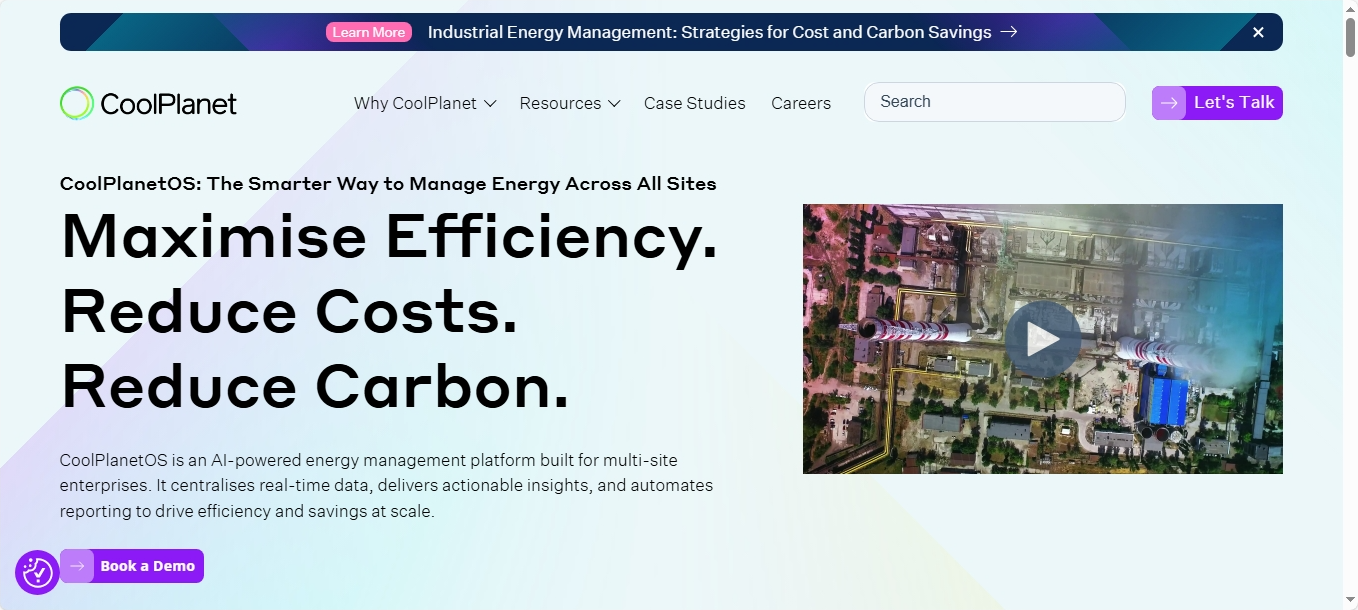Click the Reduce Carbon heading line
The image size is (1358, 610).
click(315, 387)
